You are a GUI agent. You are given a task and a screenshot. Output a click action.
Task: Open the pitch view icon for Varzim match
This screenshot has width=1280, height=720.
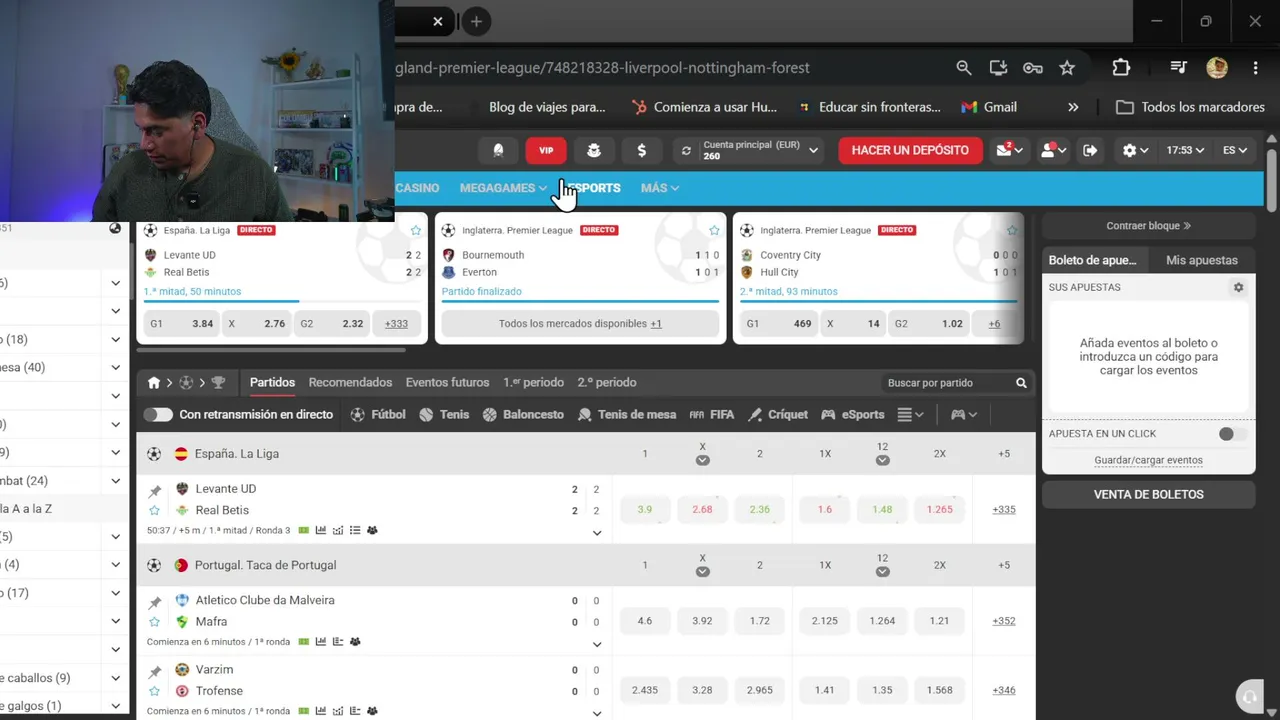point(304,711)
